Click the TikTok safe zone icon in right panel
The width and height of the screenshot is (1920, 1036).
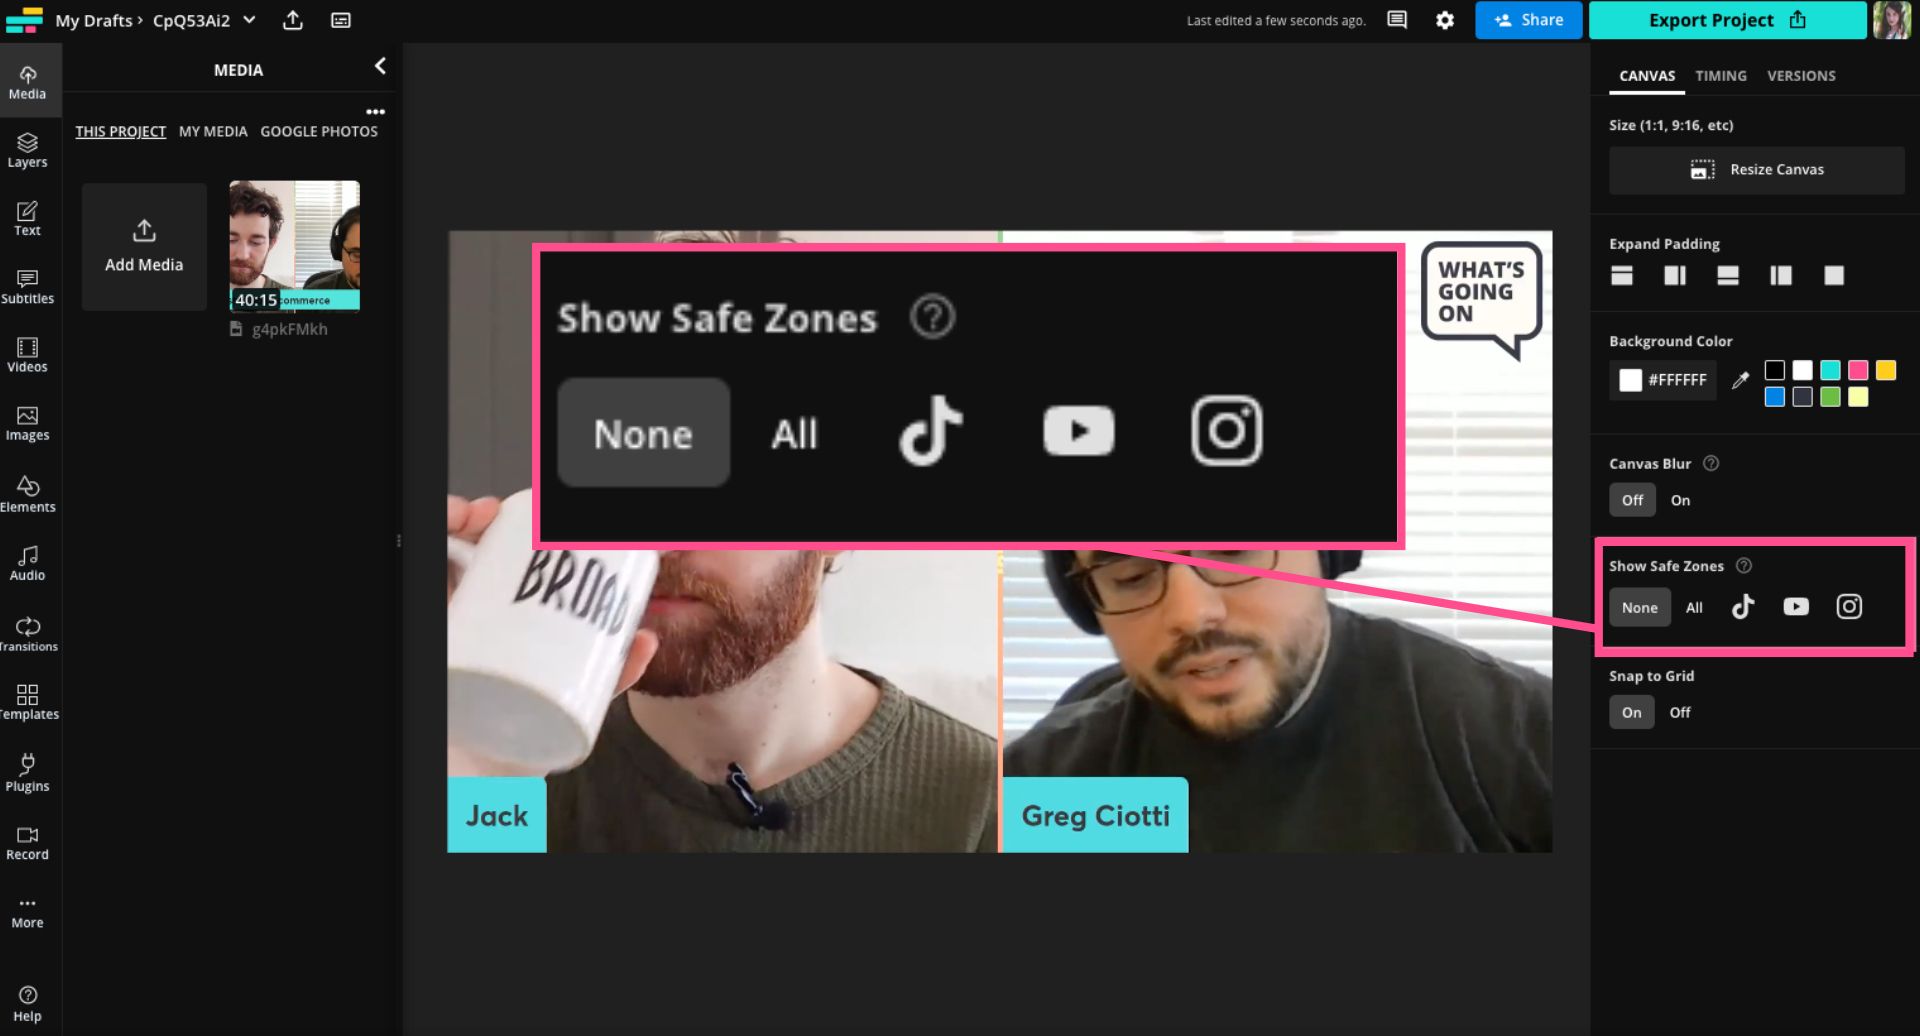(x=1742, y=607)
